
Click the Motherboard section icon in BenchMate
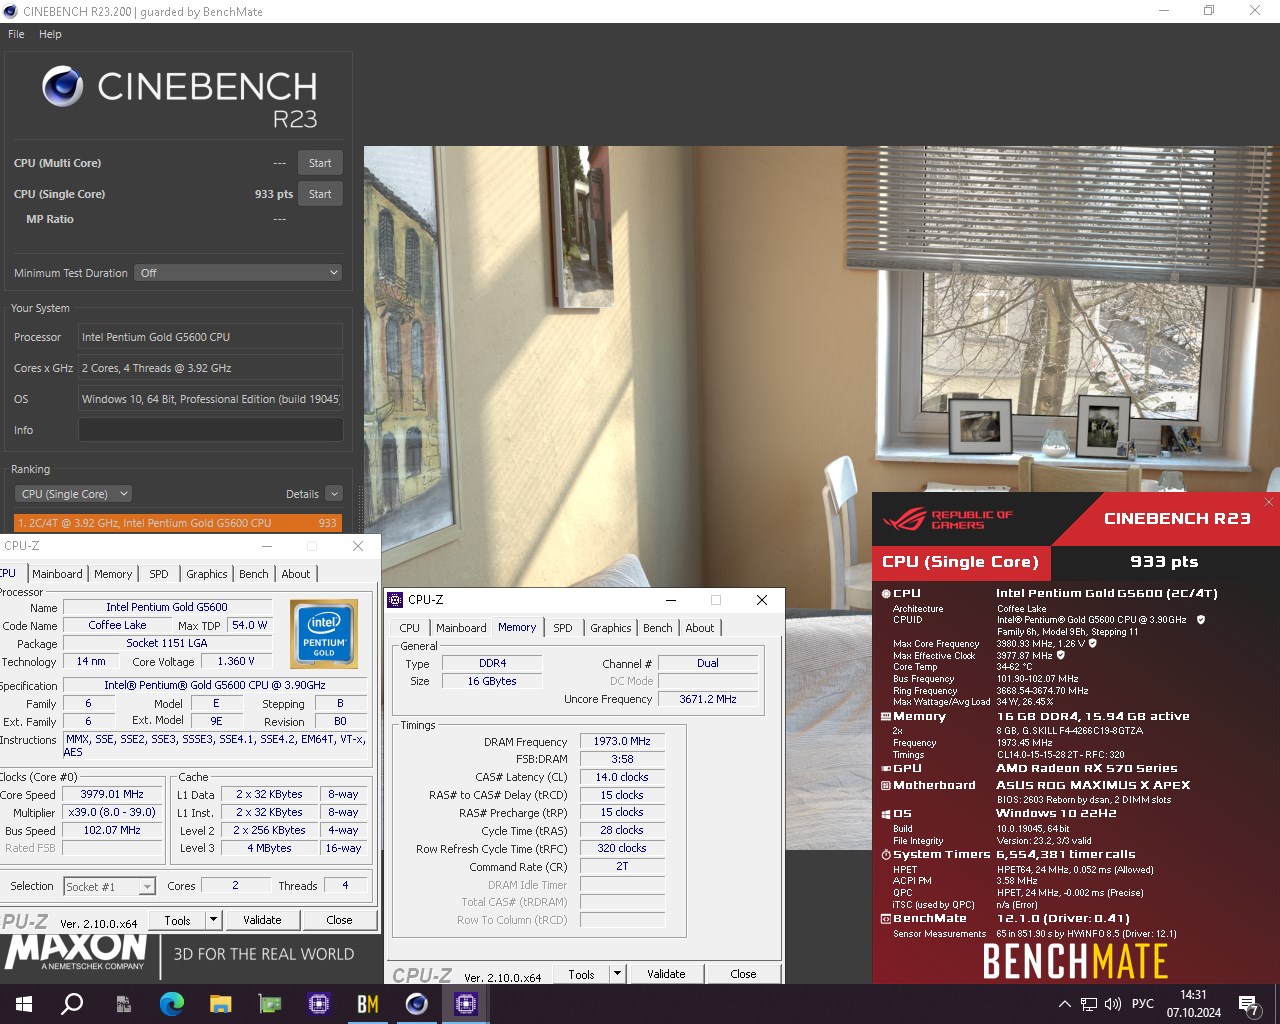[886, 786]
